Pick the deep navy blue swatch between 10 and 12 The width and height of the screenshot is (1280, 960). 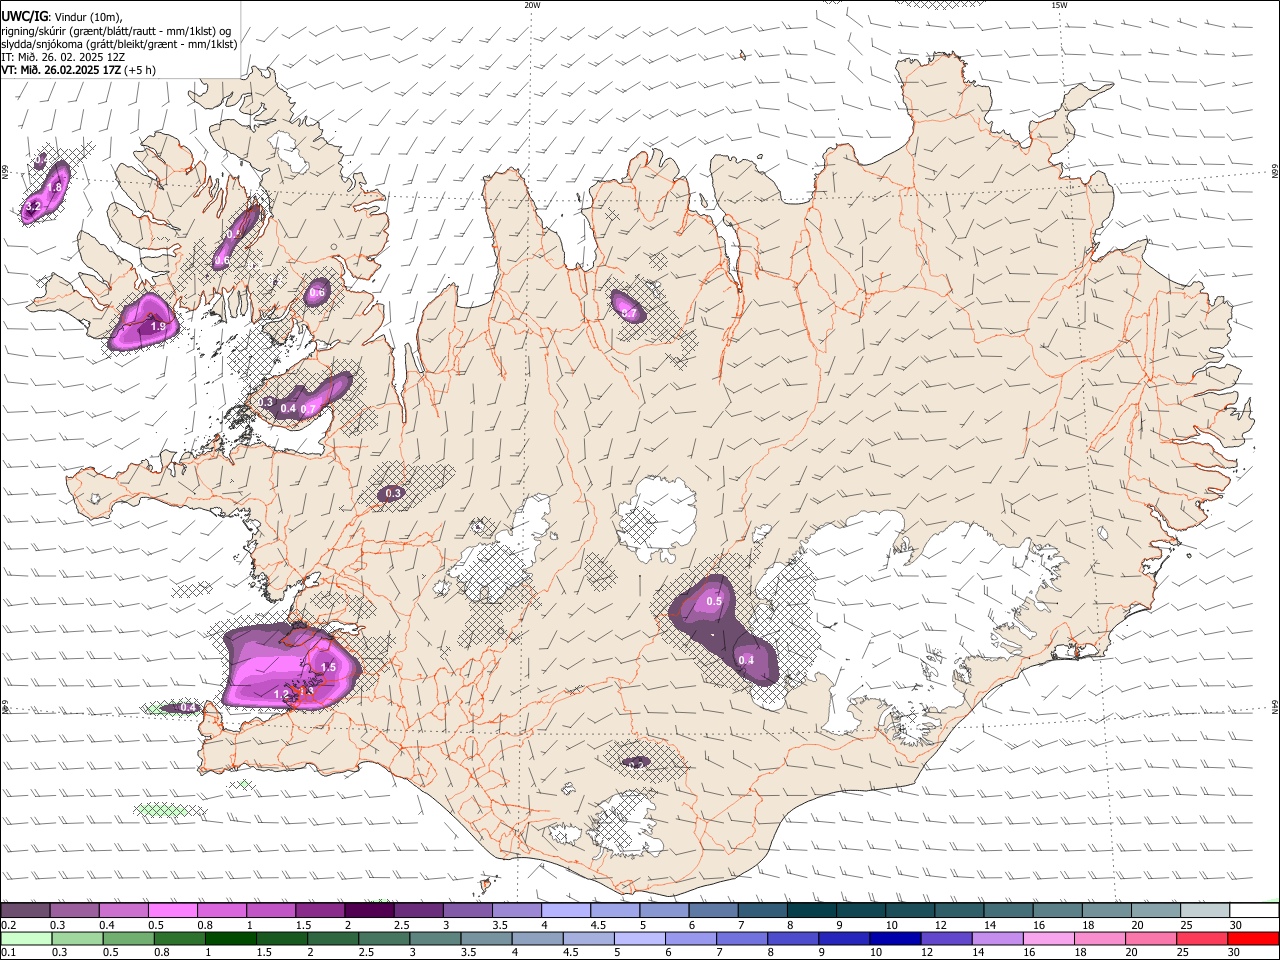pos(894,939)
